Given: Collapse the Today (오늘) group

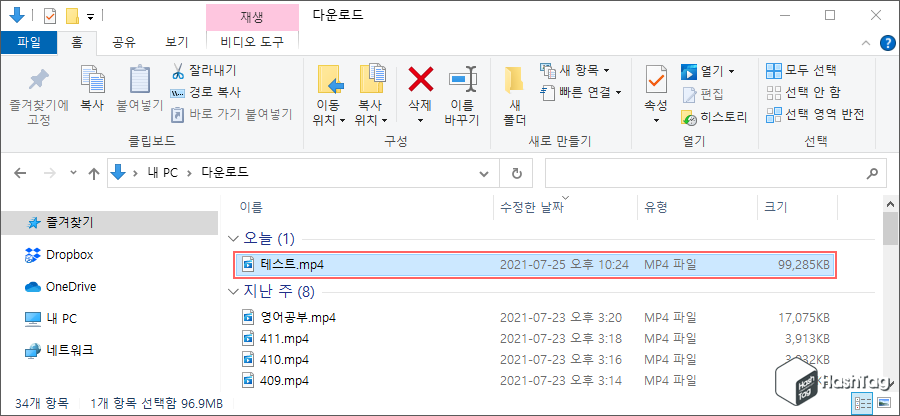Looking at the screenshot, I should (233, 238).
